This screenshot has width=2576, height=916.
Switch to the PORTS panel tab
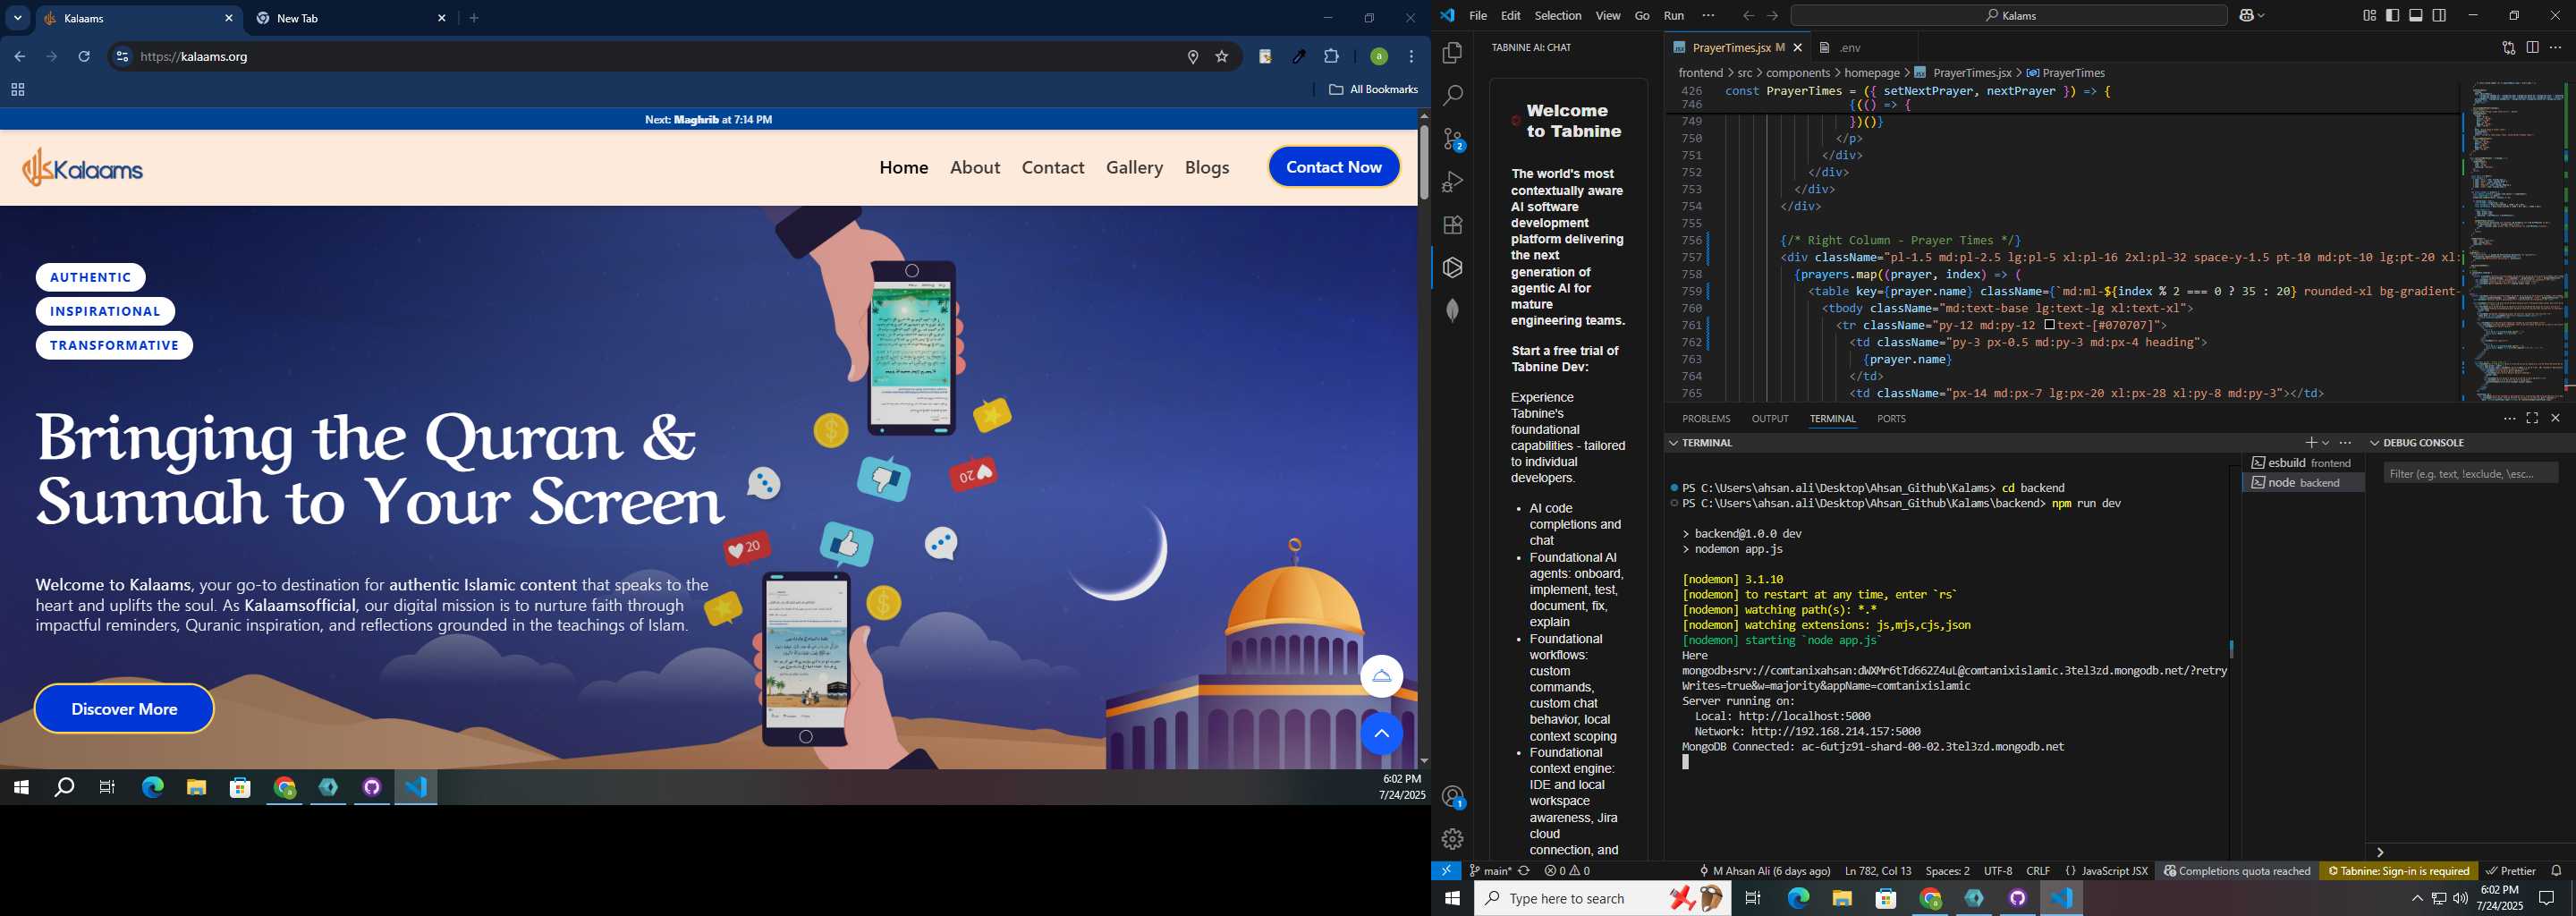coord(1890,419)
